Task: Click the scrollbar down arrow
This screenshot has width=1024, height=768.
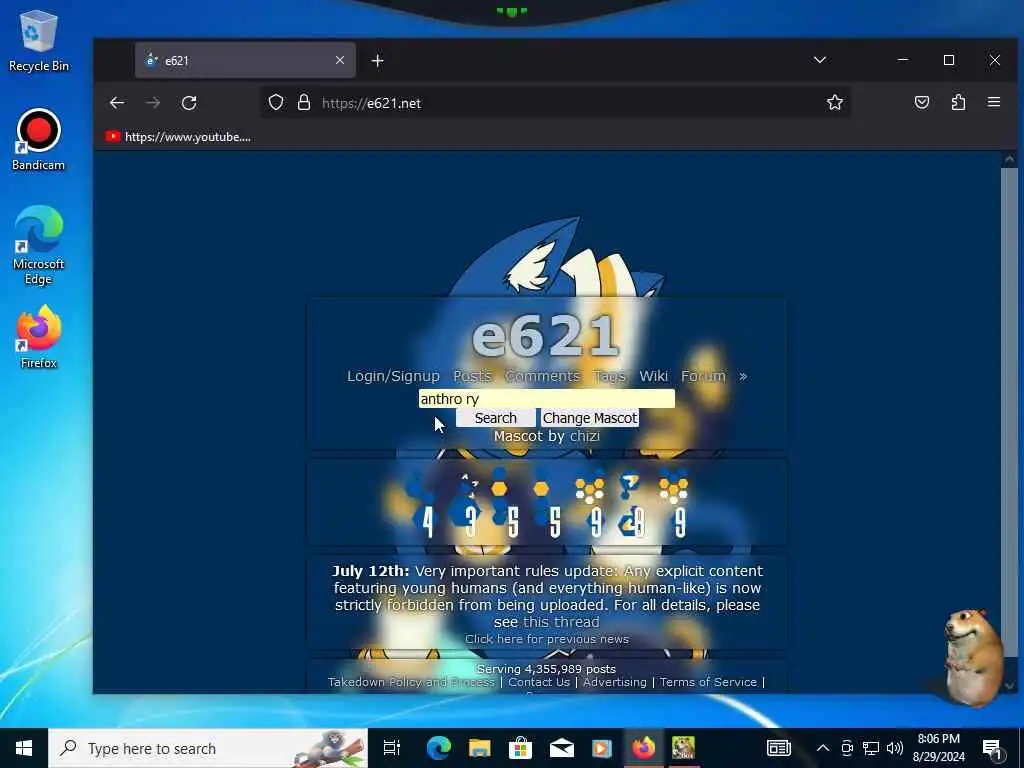Action: (1010, 686)
